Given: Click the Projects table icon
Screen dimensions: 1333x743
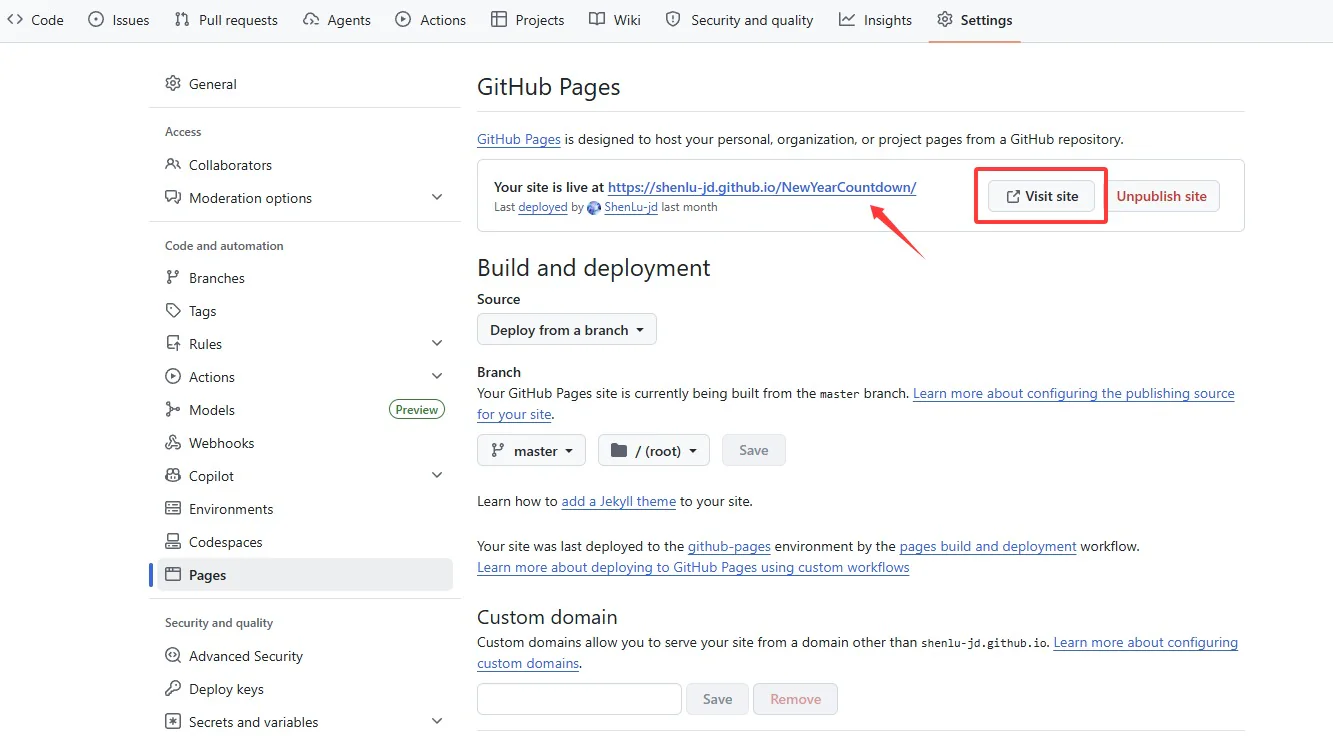Looking at the screenshot, I should (x=499, y=20).
